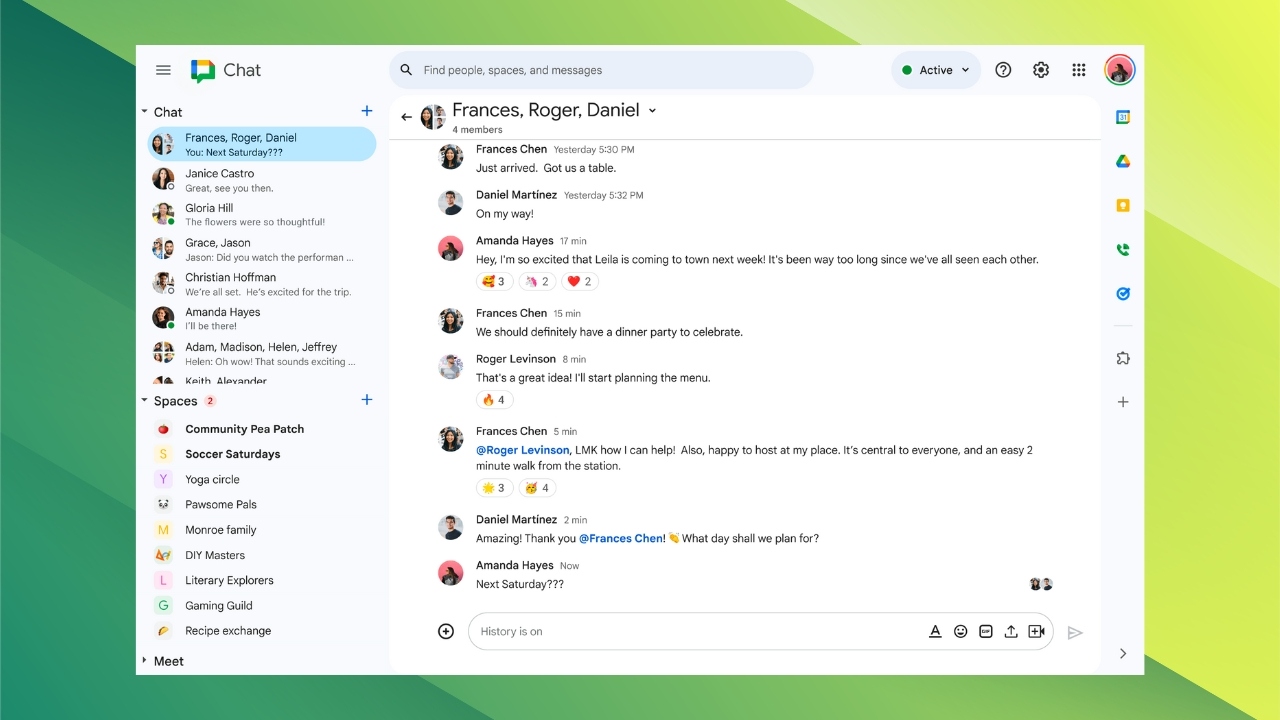Open the Adam, Madison, Helen, Jeffrey chat

click(x=262, y=353)
